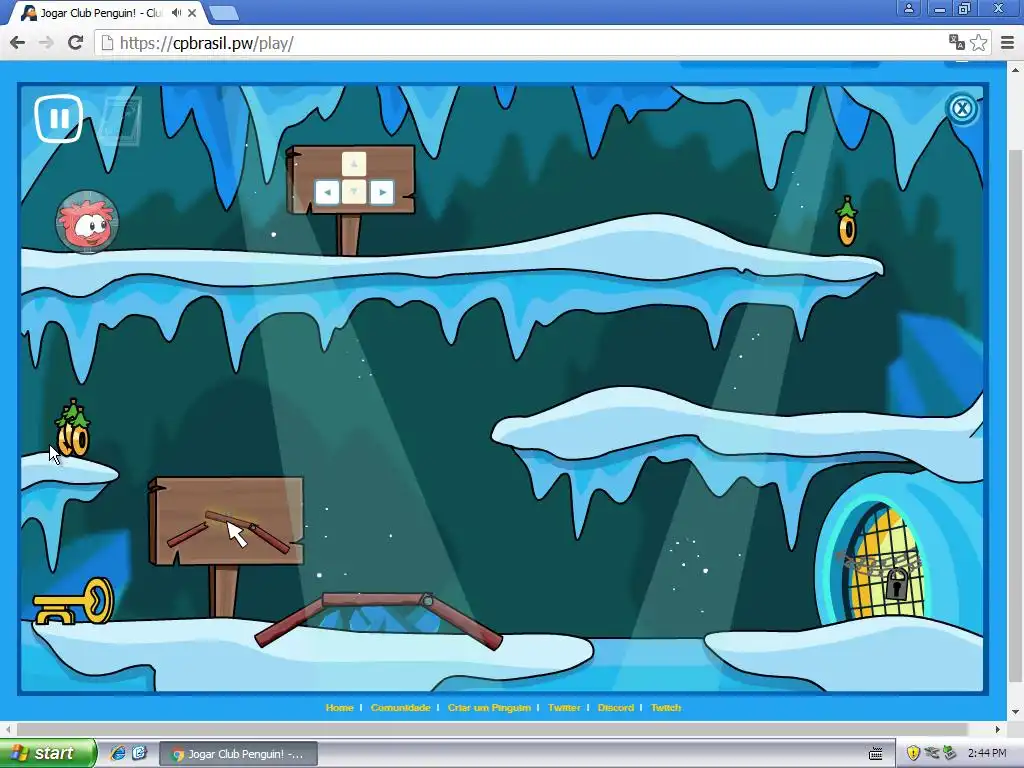The image size is (1024, 768).
Task: Open the Criar um Pinguim link
Action: coord(489,707)
